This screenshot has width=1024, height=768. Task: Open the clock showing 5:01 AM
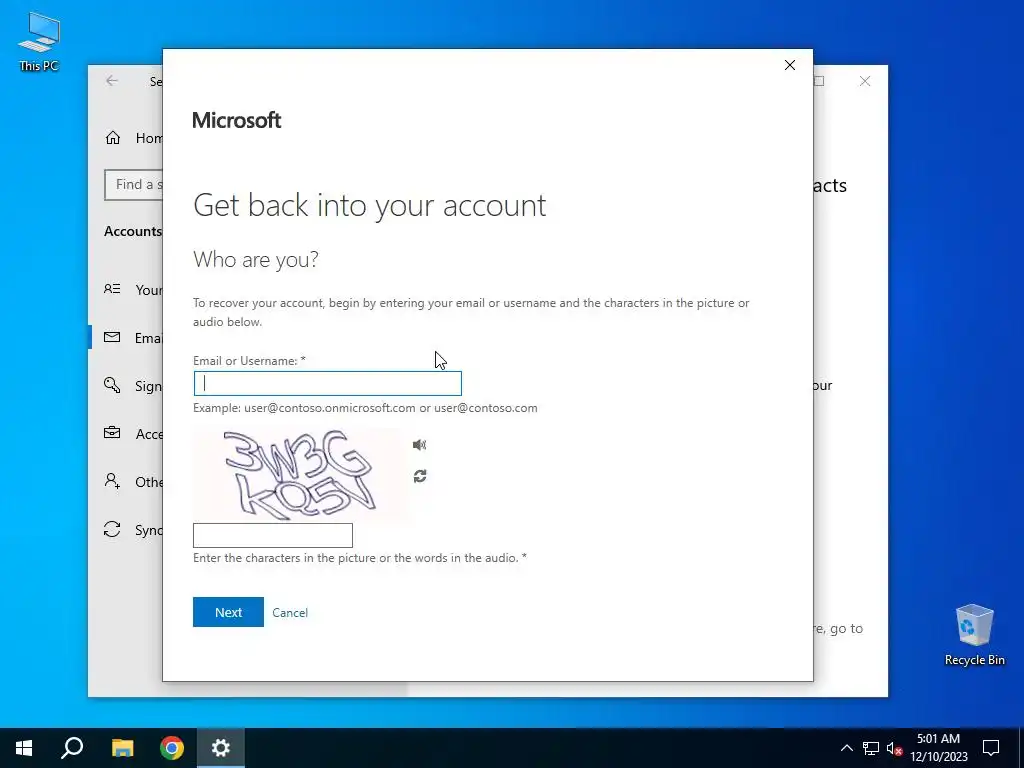coord(938,748)
